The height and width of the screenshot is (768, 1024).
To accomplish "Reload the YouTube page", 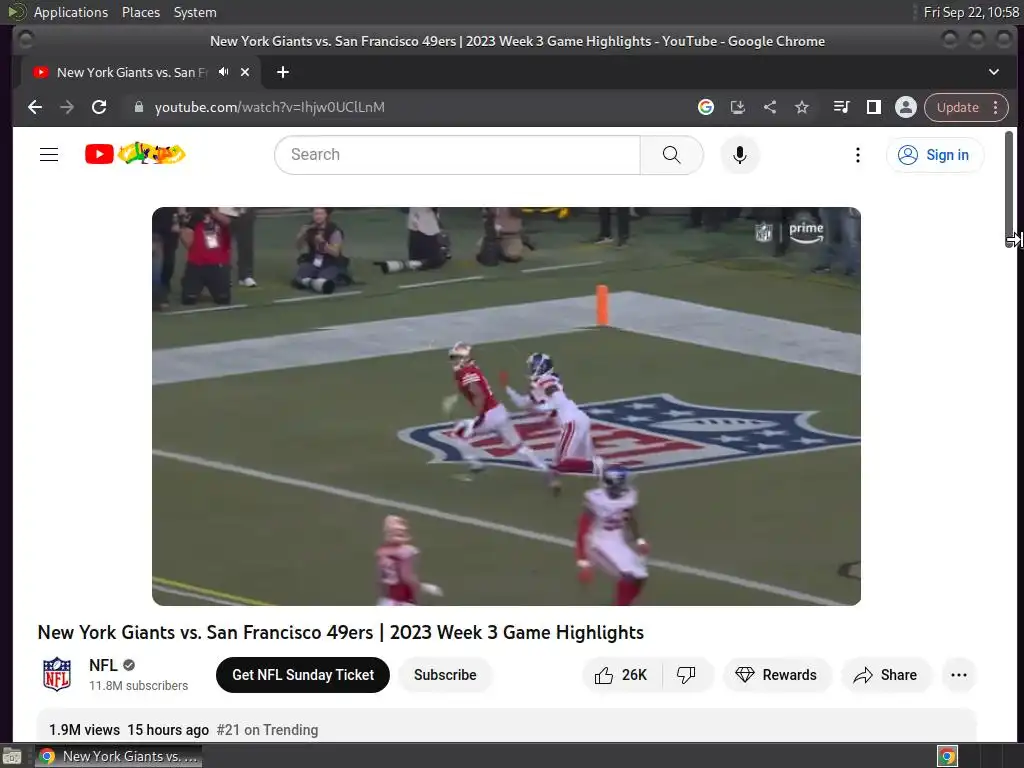I will [x=99, y=107].
